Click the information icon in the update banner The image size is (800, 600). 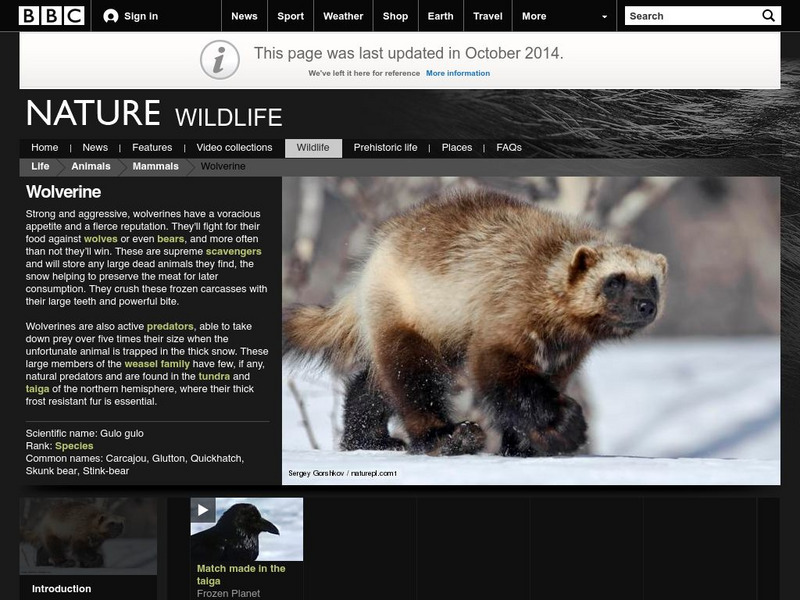[x=220, y=57]
